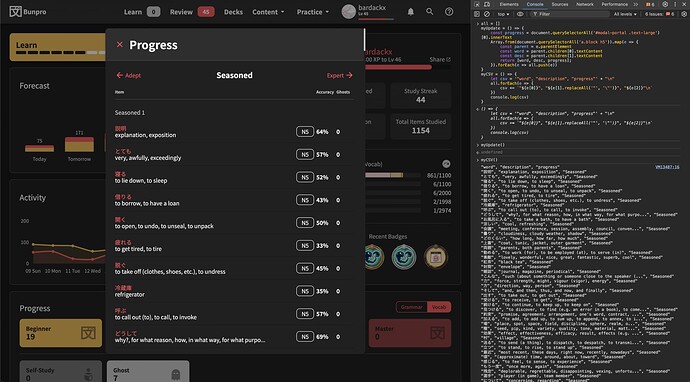Click the Learn progress bar card
Screen dimensions: 690x382
coord(58,47)
